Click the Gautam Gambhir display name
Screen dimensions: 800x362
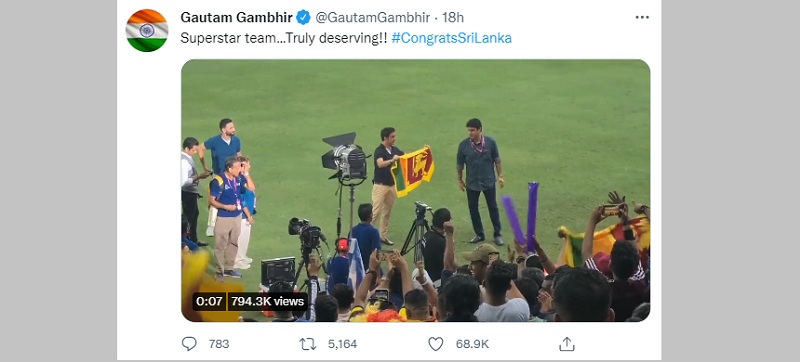tap(236, 17)
